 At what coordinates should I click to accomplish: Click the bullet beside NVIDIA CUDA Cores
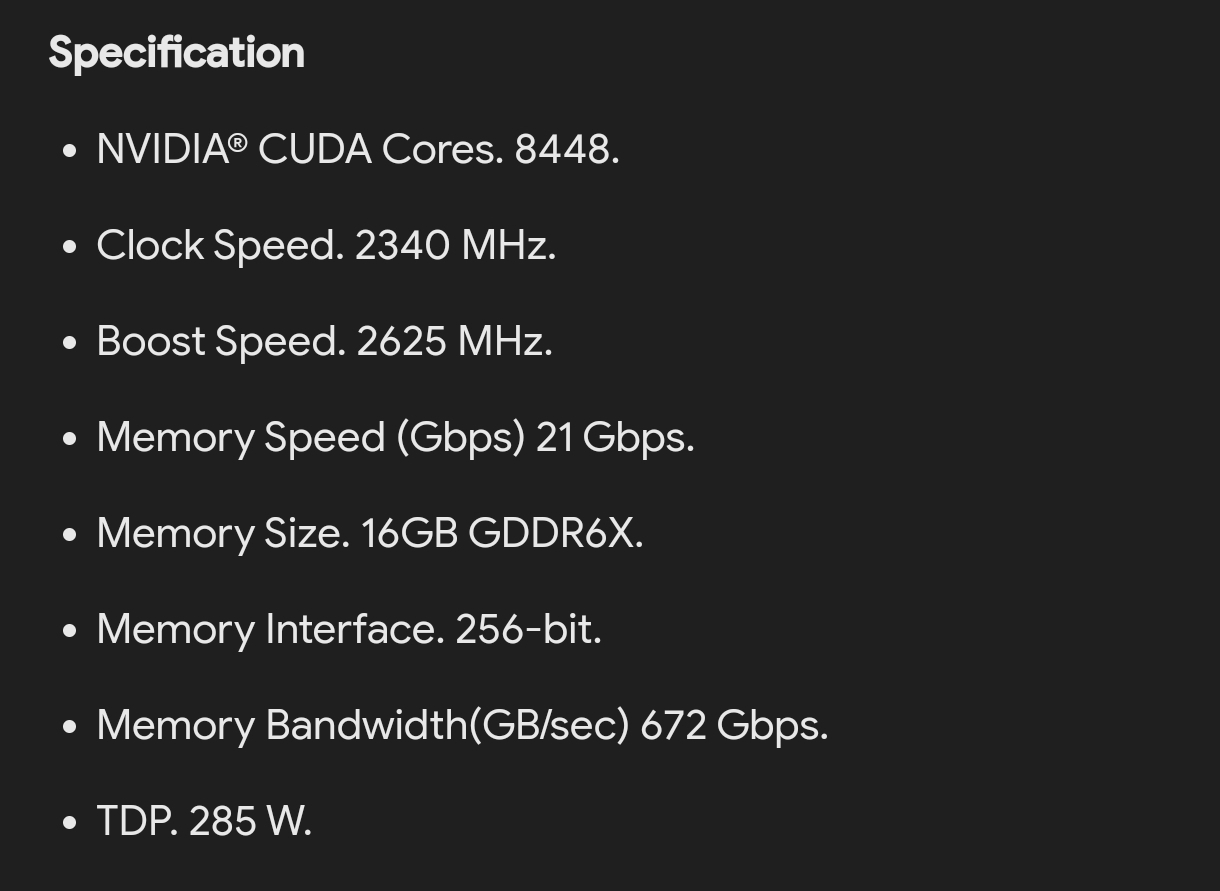[x=69, y=151]
